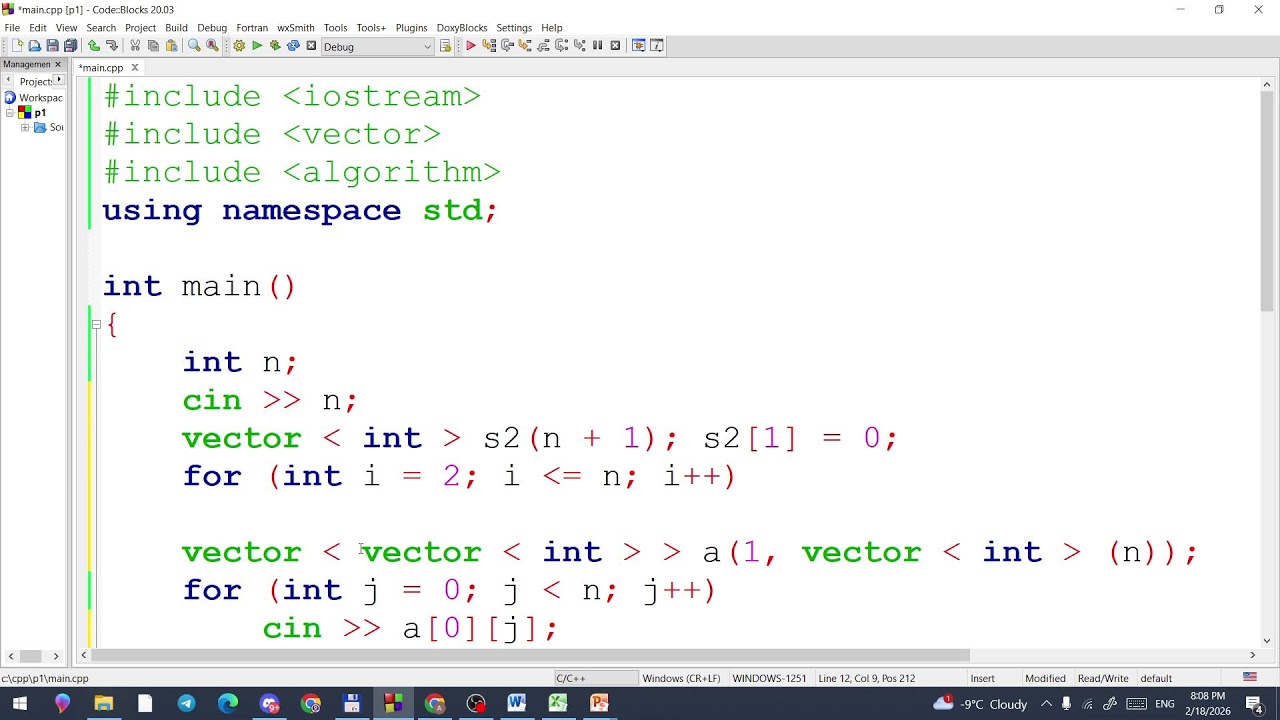Click the Next line debug icon
This screenshot has height=720, width=1280.
click(x=507, y=46)
